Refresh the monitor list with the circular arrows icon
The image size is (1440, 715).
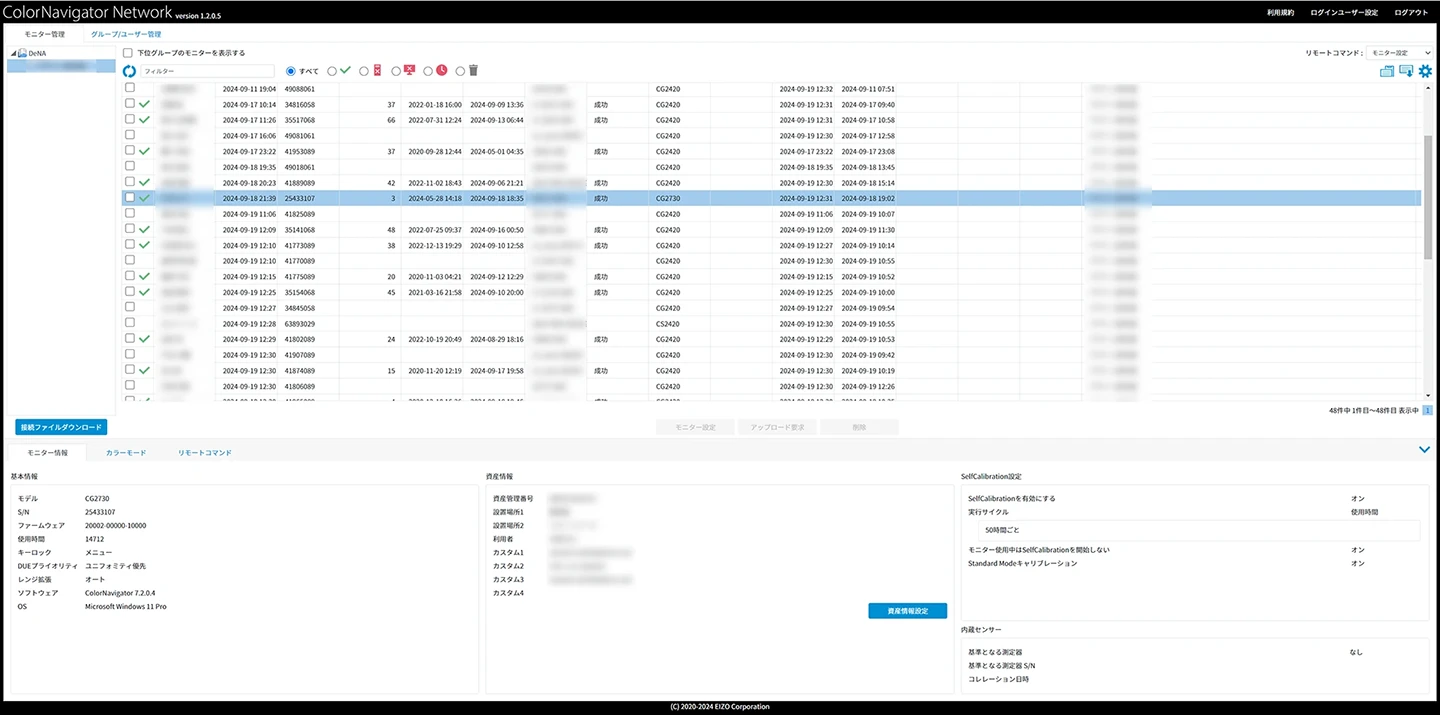[x=129, y=71]
